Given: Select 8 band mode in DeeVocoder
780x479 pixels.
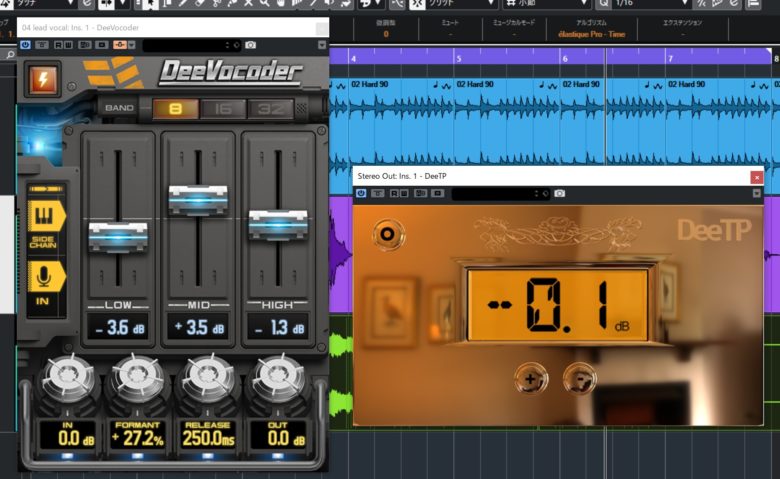Looking at the screenshot, I should 175,108.
